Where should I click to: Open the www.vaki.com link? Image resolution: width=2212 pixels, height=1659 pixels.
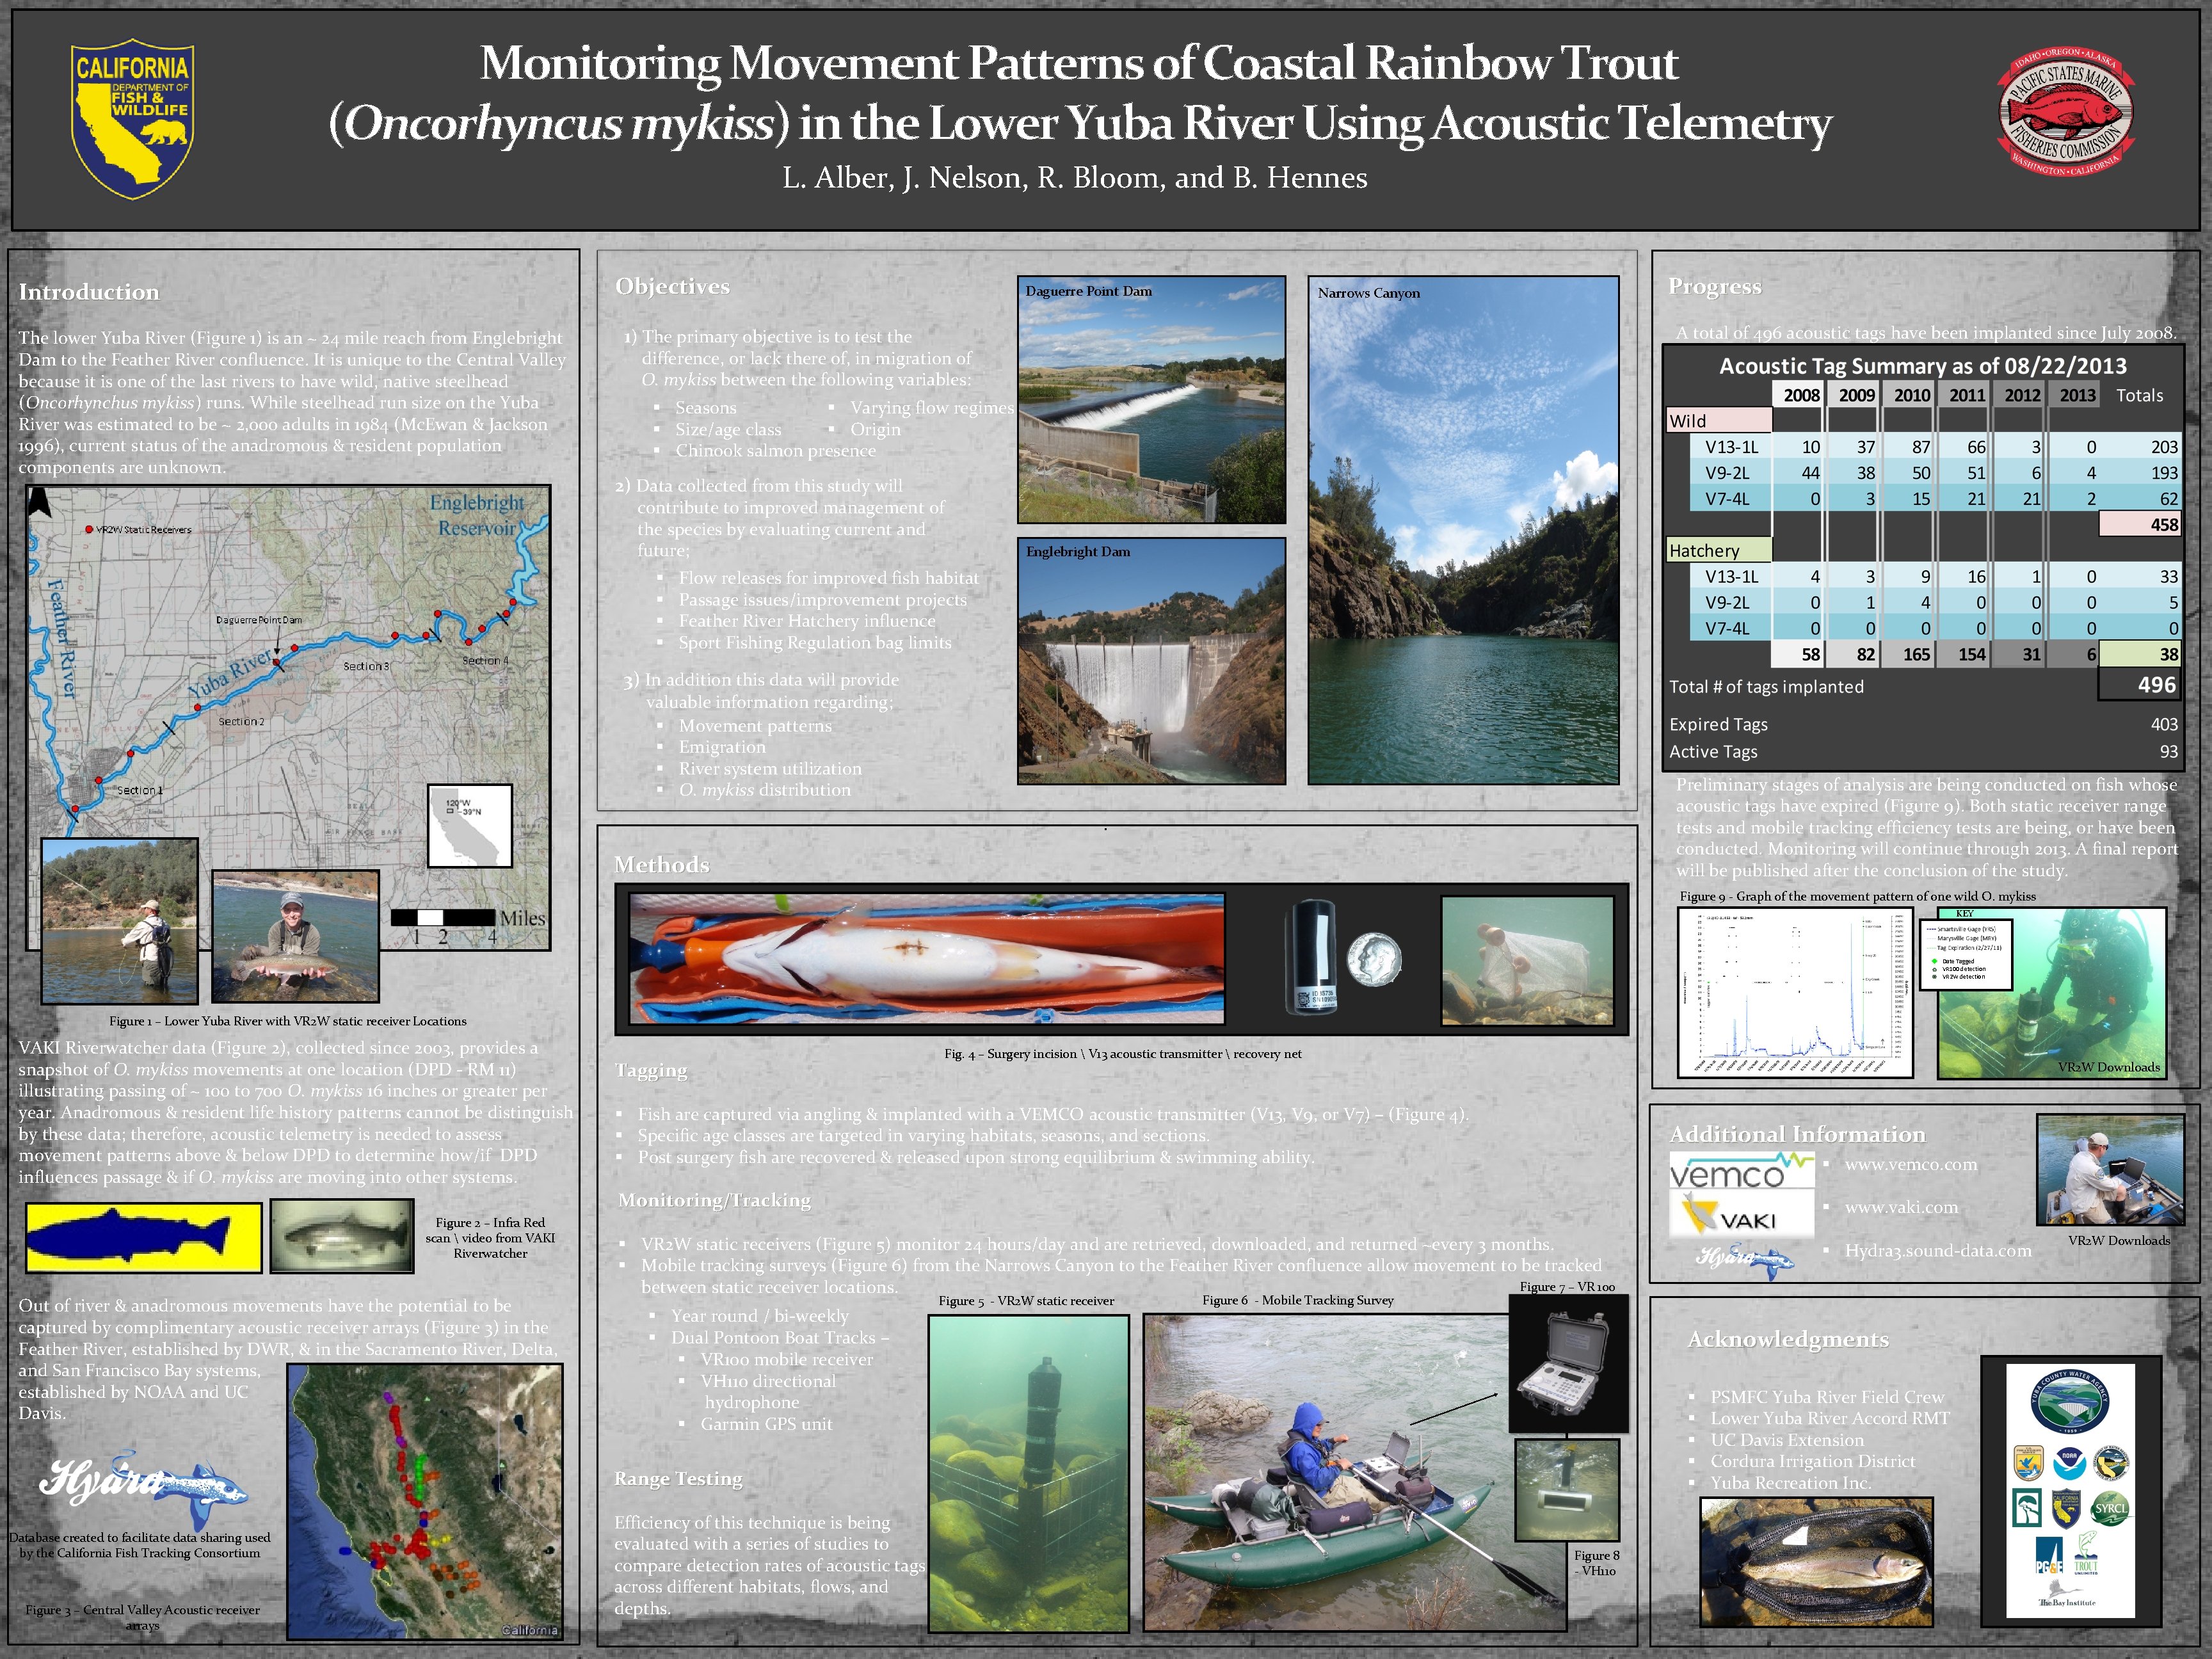(1901, 1207)
